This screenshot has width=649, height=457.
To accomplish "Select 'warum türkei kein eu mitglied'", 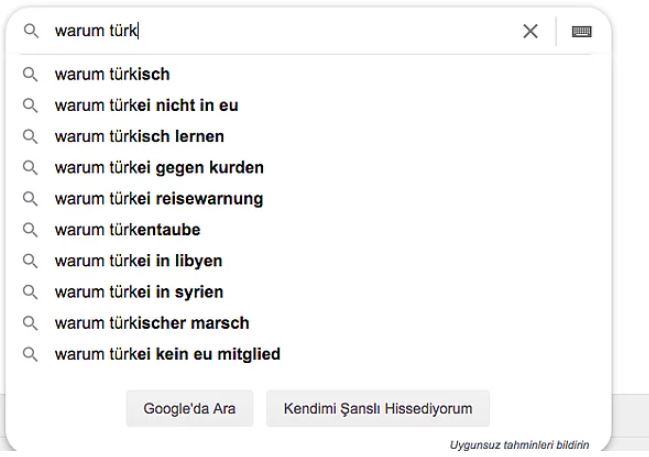I will pyautogui.click(x=167, y=354).
